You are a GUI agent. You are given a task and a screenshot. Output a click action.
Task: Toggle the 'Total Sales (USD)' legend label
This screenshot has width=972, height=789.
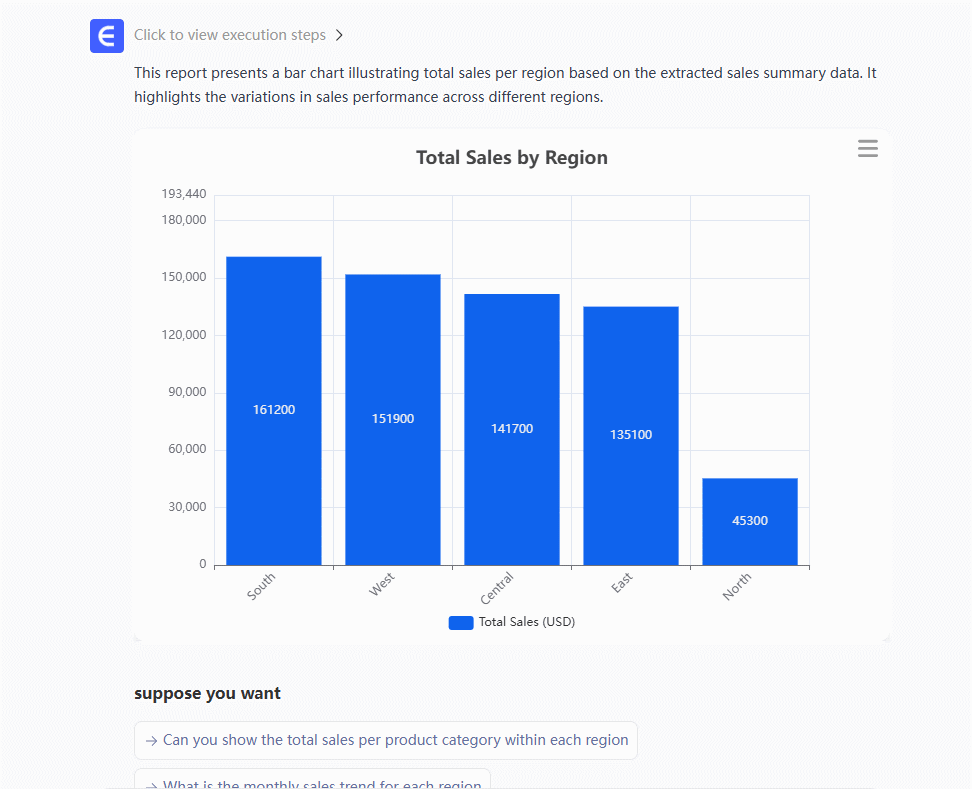pos(526,622)
